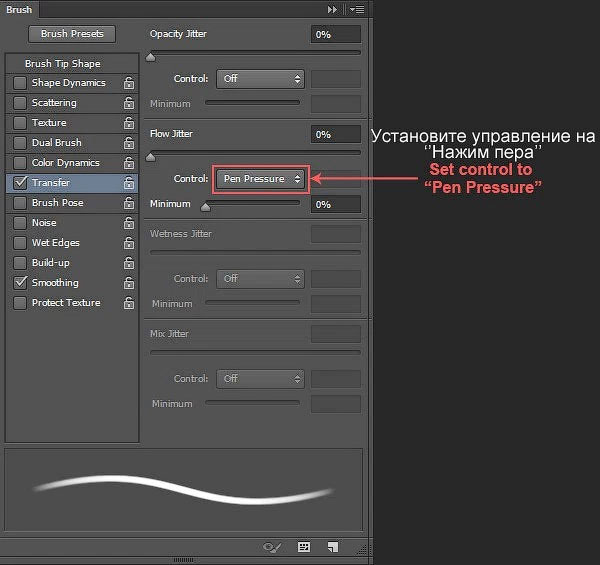Open the Color Dynamics settings label

point(65,163)
